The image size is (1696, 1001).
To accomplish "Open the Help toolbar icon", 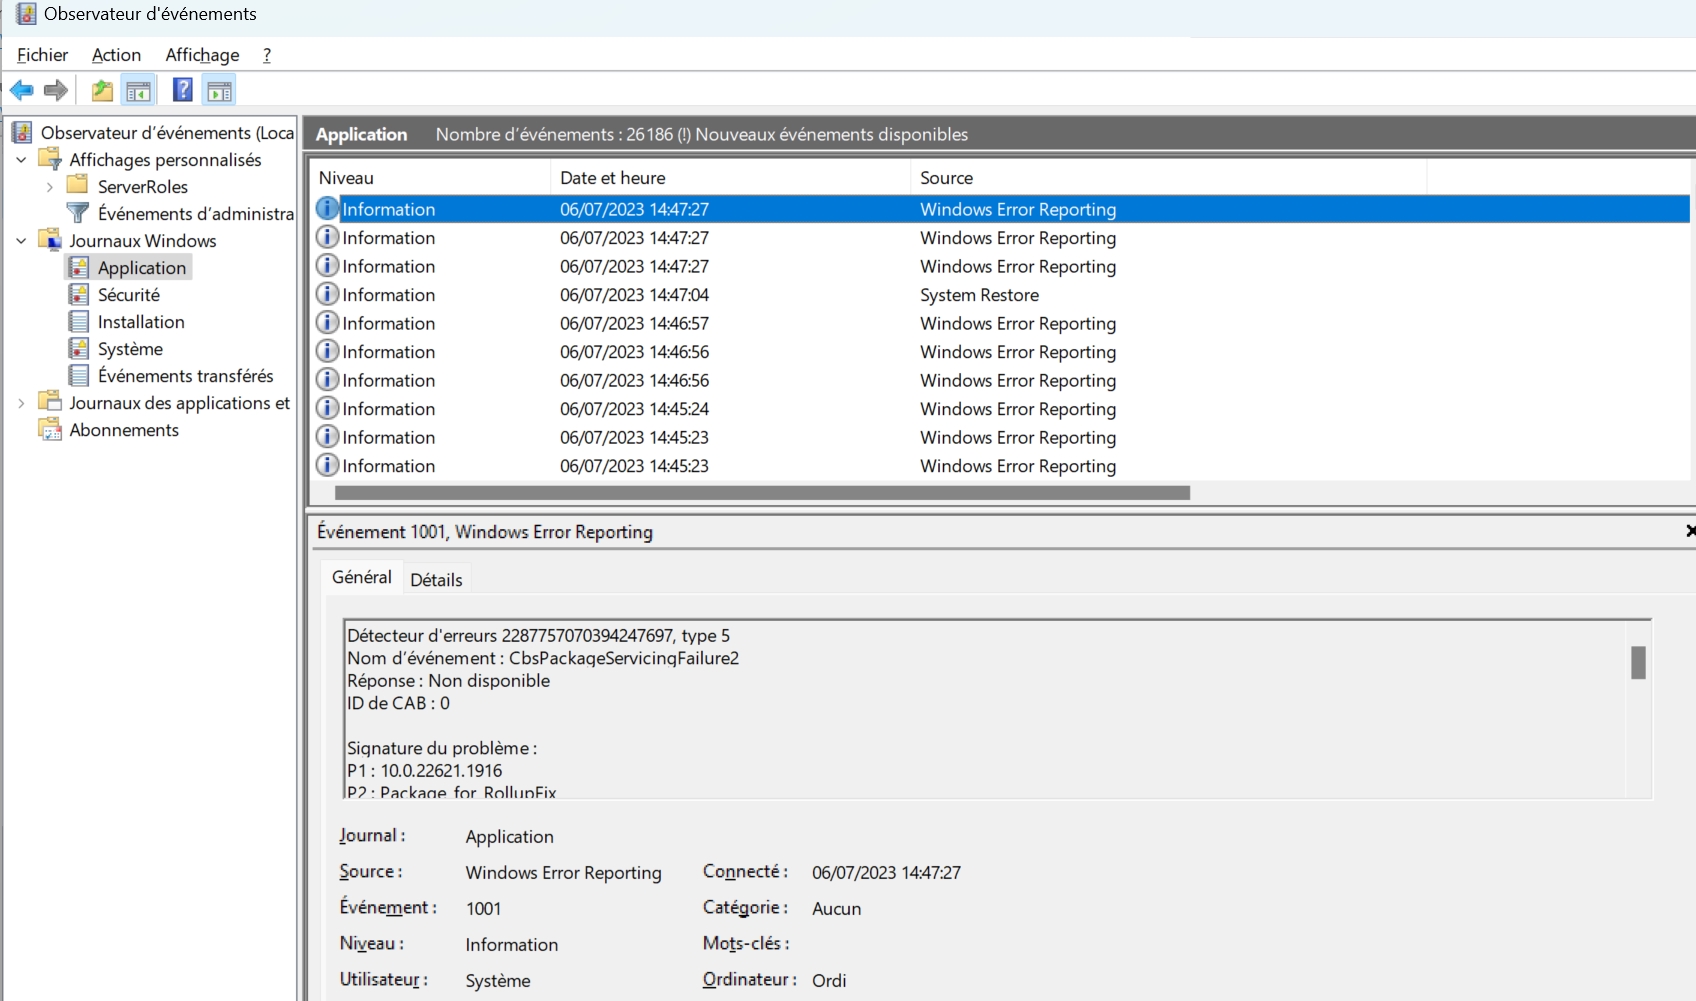I will (182, 91).
